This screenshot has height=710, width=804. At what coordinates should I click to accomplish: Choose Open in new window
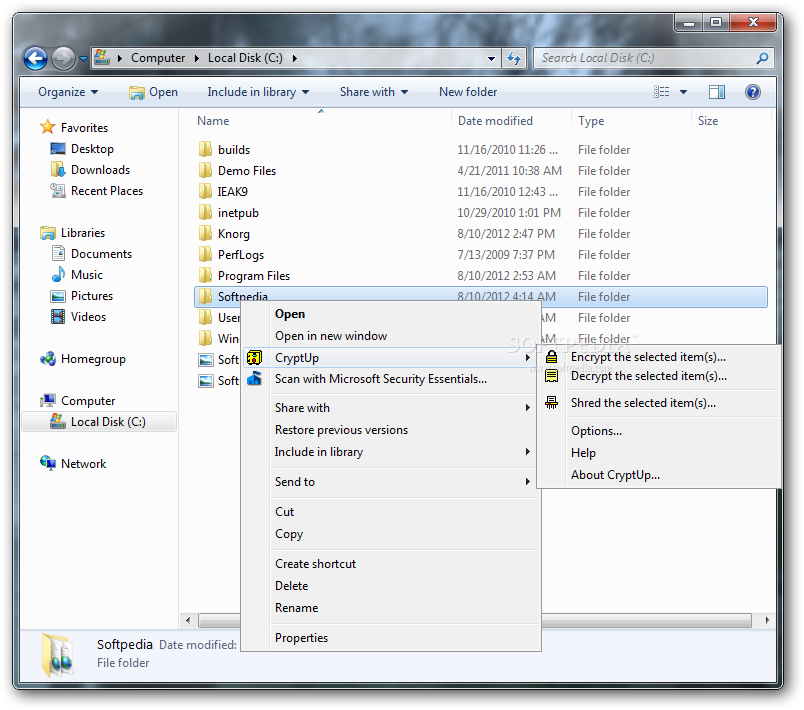391,336
